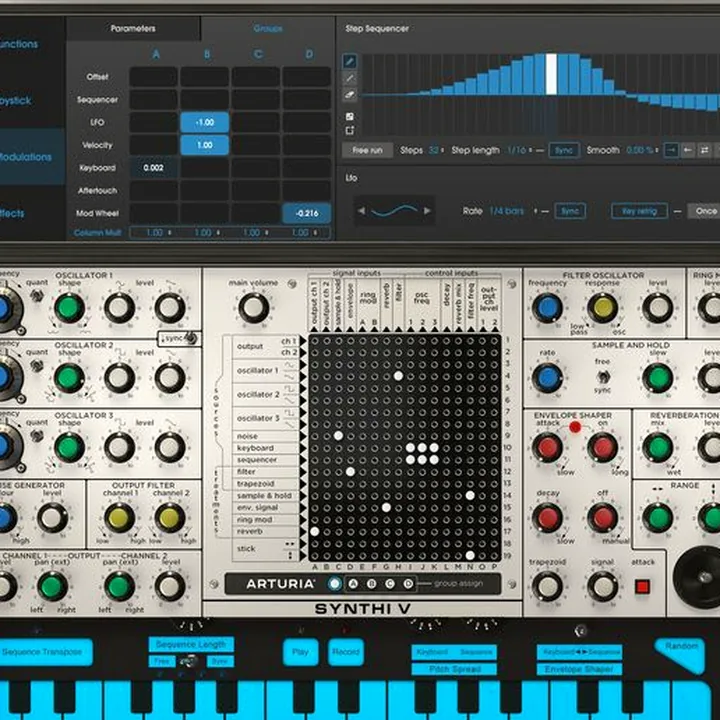Click group assign button B

(371, 584)
